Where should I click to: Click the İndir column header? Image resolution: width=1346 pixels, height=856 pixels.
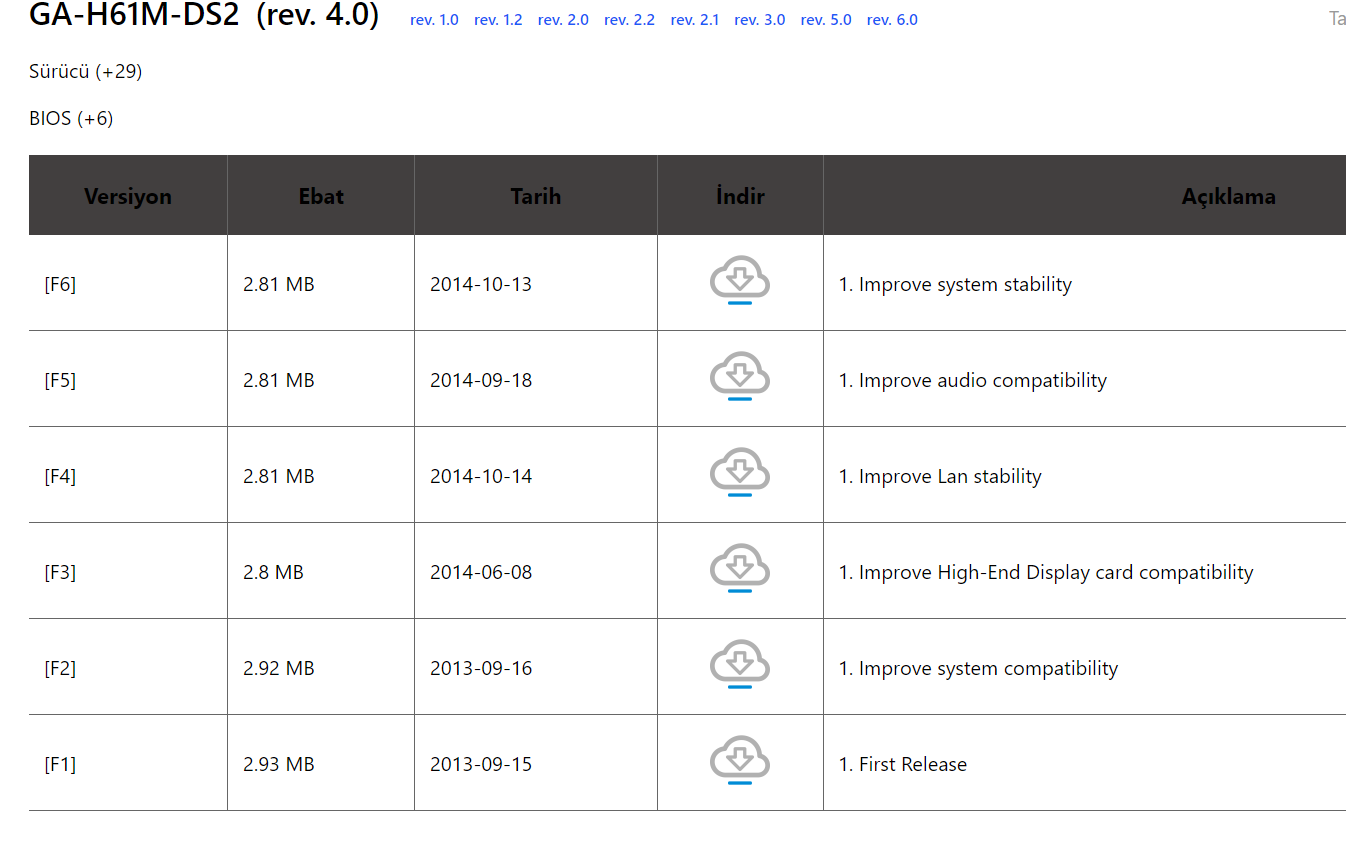(x=741, y=196)
